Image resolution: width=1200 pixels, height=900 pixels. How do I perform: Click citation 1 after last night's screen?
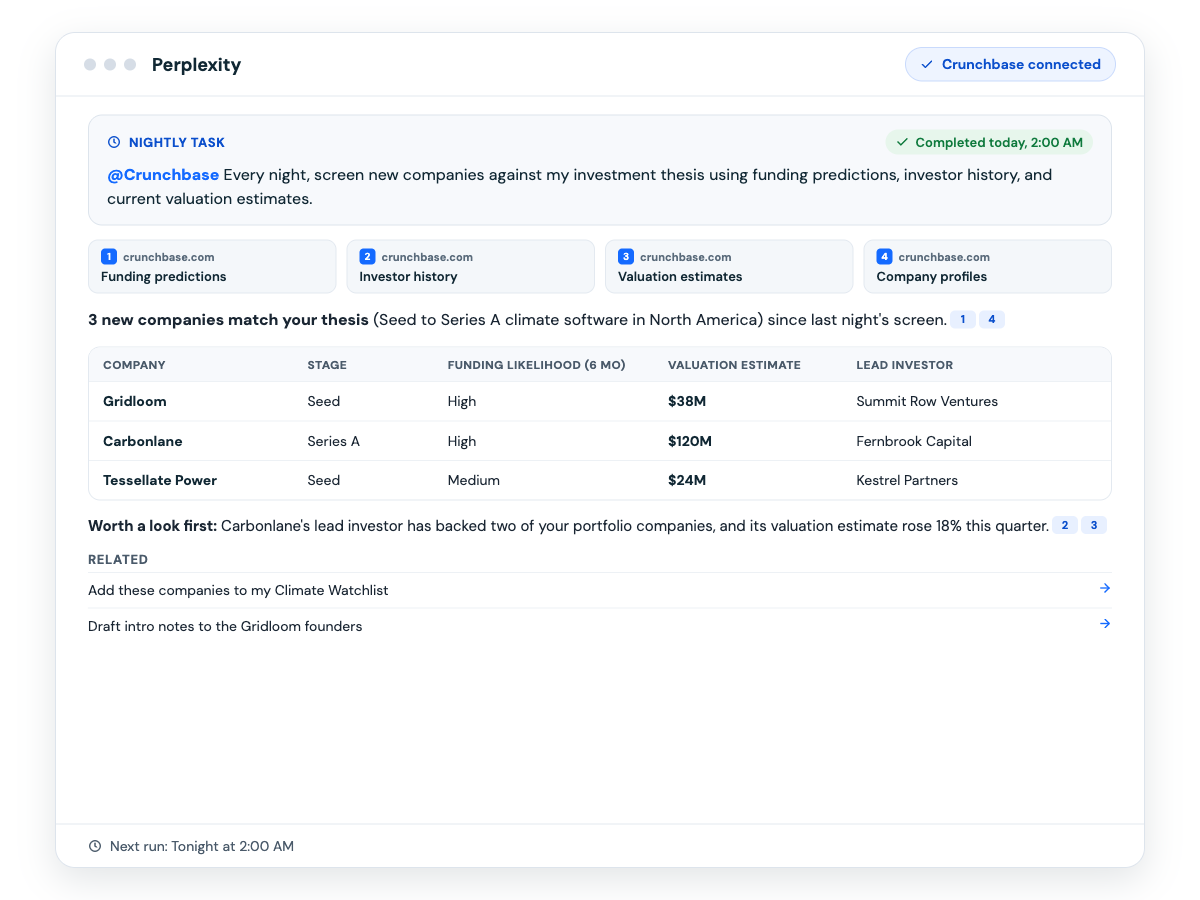pos(963,320)
